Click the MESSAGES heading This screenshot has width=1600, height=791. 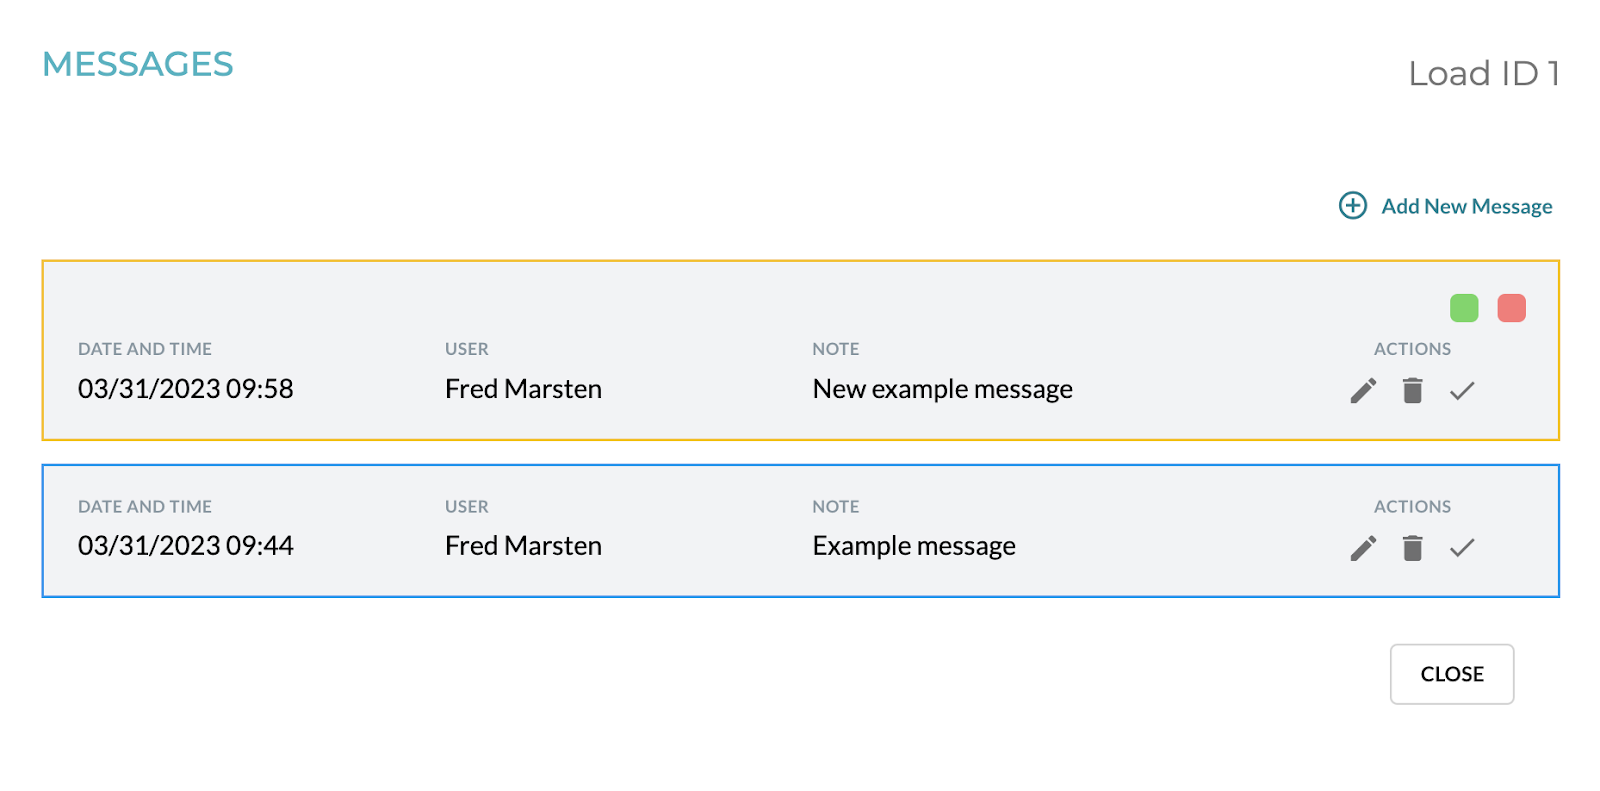pos(138,63)
